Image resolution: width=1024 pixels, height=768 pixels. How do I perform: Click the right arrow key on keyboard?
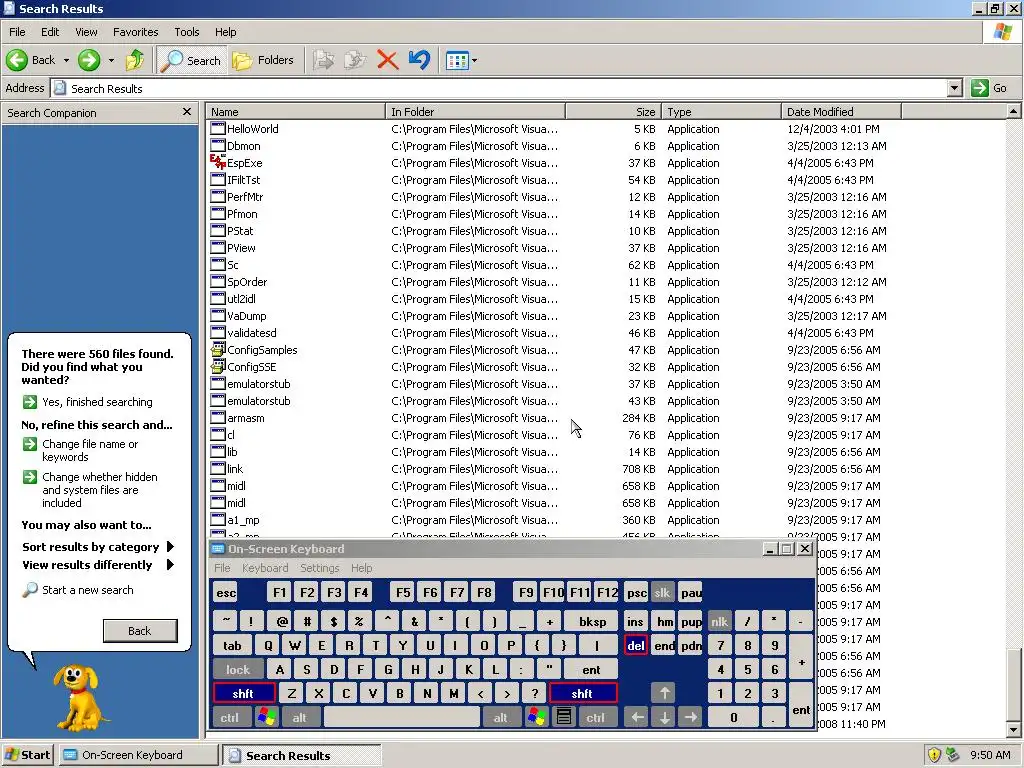(x=691, y=718)
